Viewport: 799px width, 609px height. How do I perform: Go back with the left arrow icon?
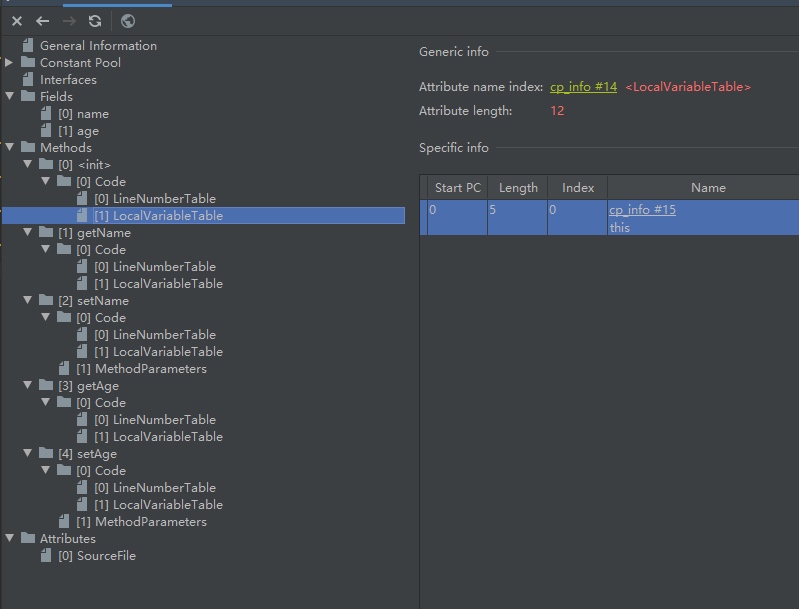click(x=43, y=21)
